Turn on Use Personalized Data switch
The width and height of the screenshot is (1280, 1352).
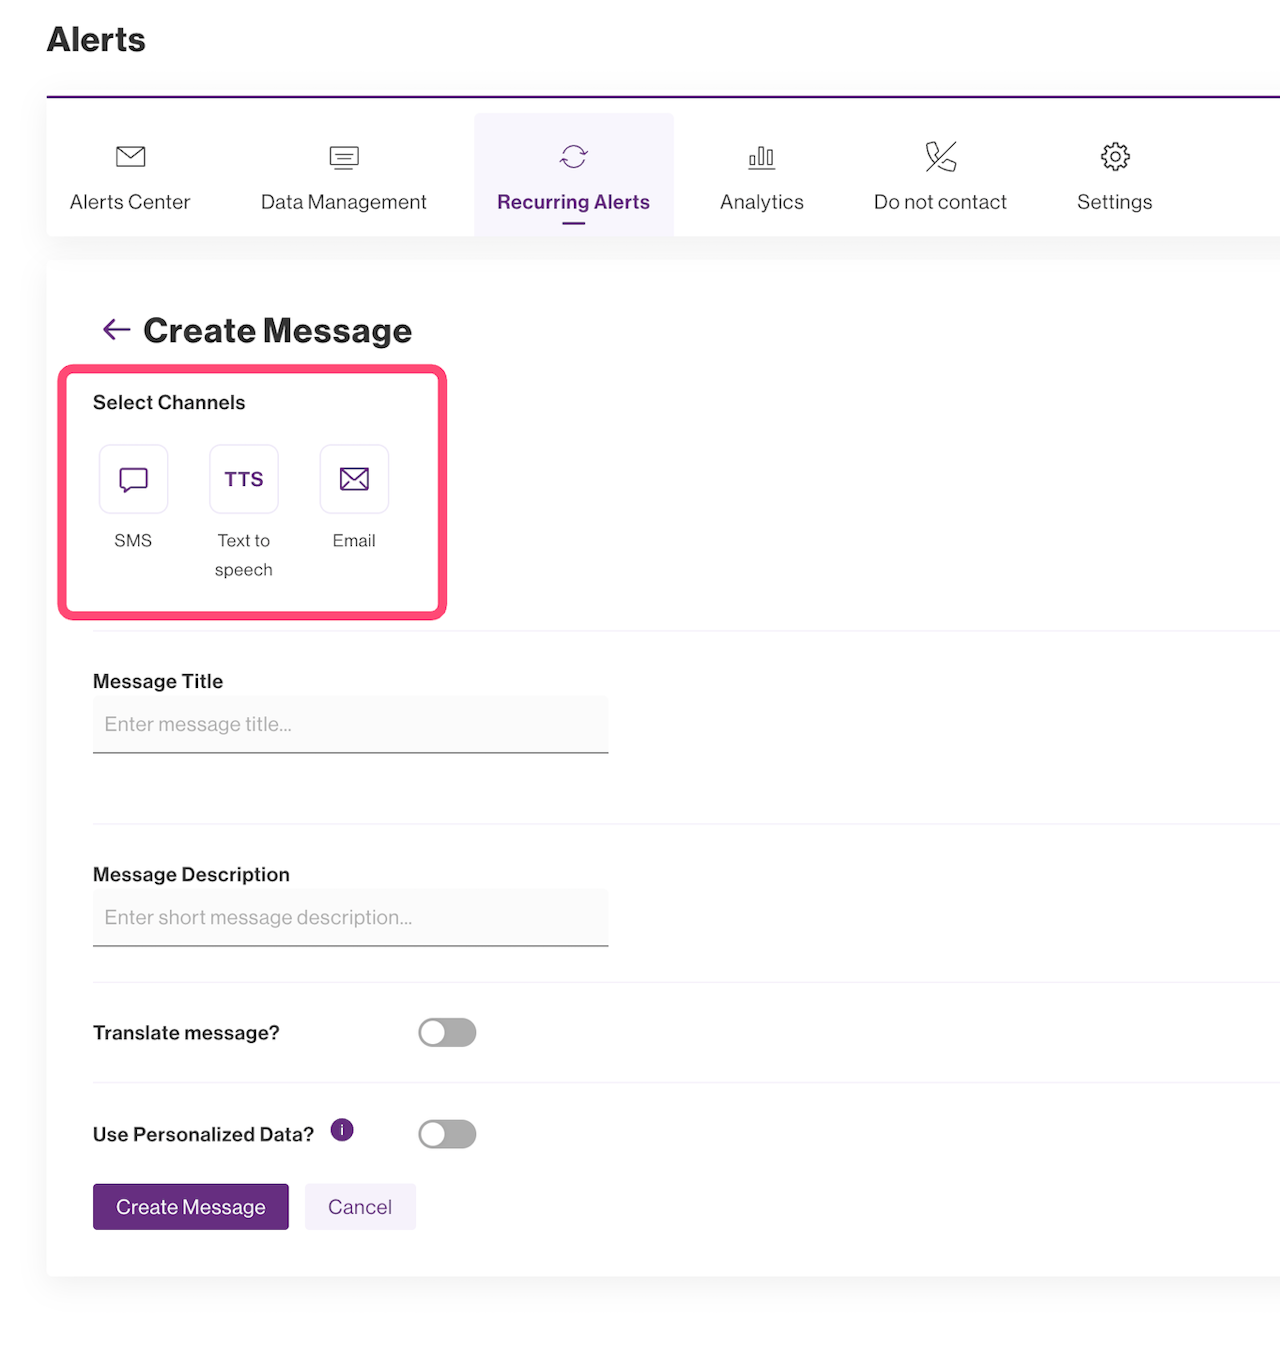[x=447, y=1134]
